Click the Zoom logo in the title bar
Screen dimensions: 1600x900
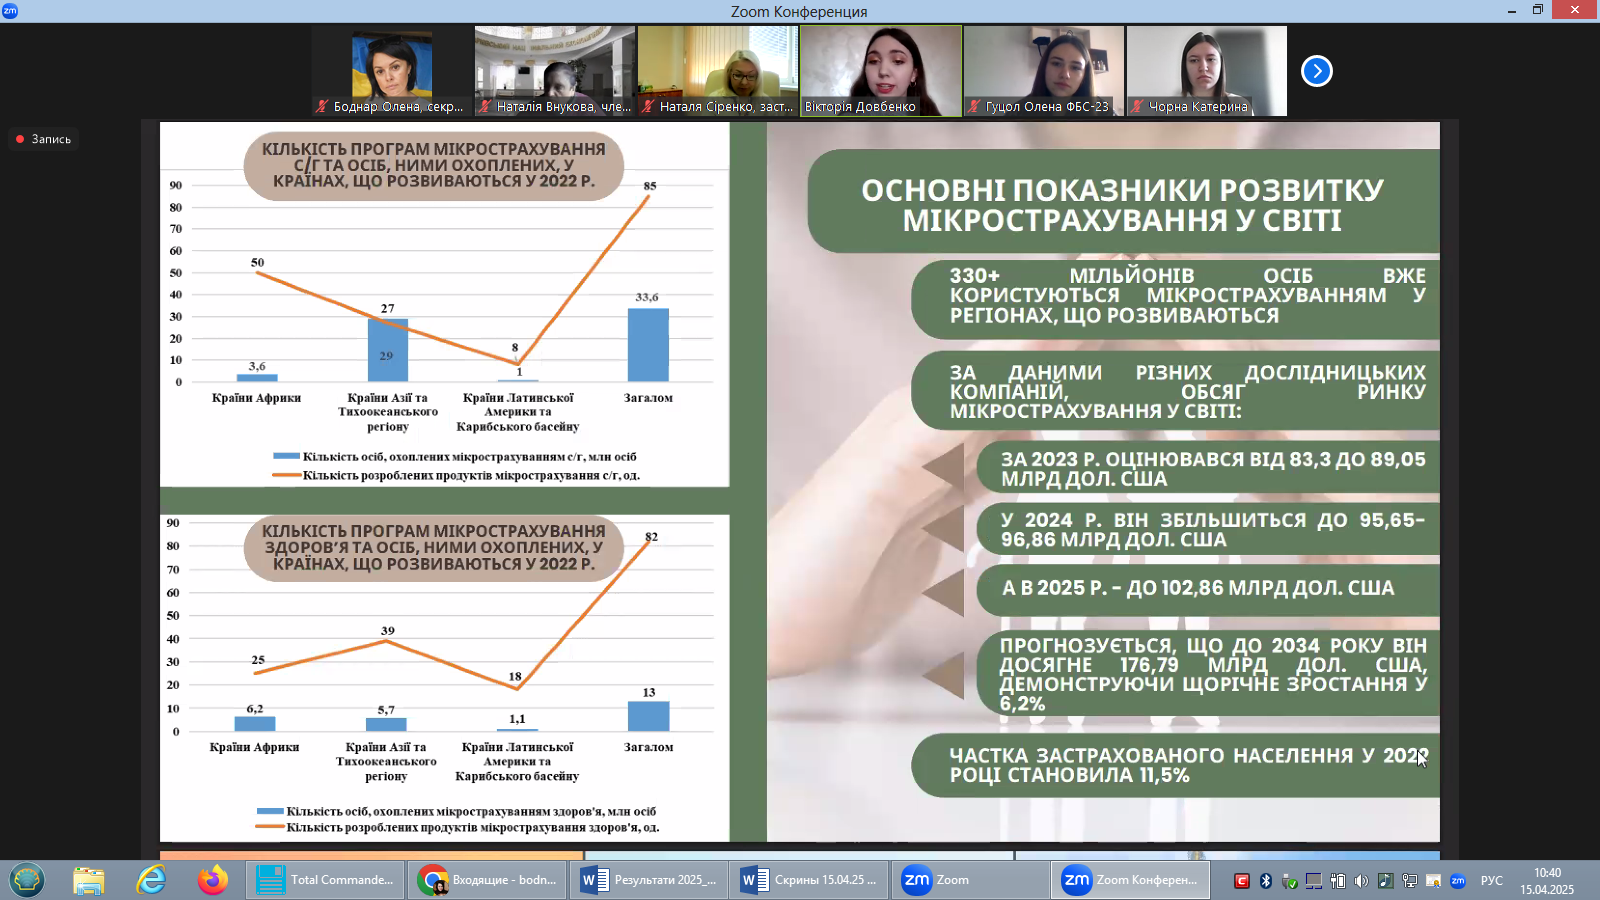[x=10, y=10]
